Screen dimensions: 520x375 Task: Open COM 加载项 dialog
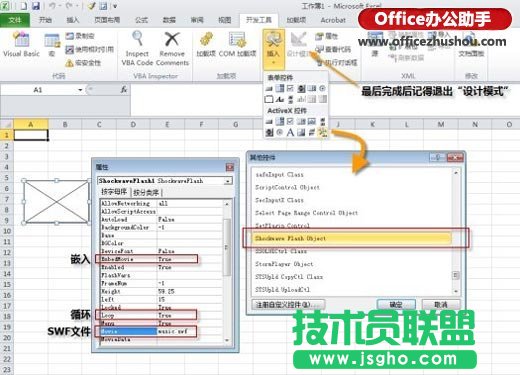point(237,44)
